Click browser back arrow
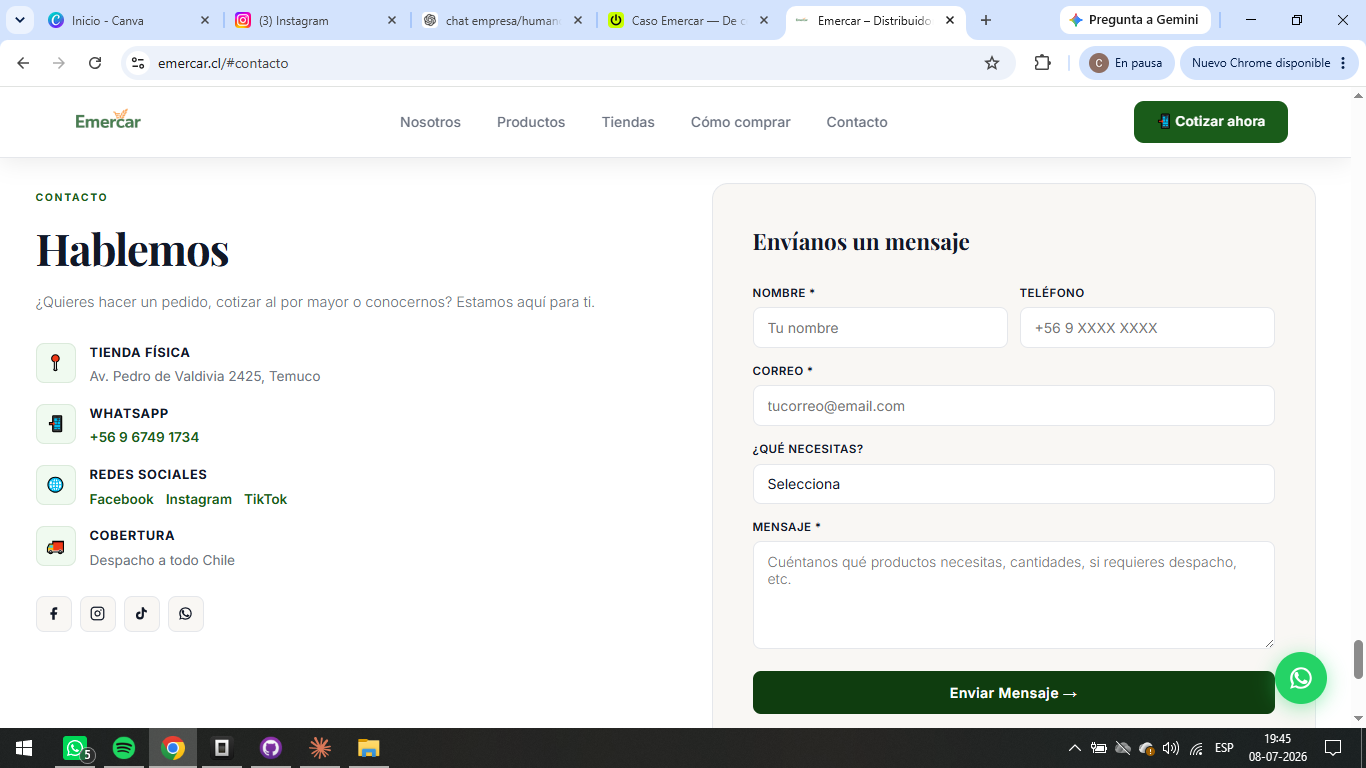This screenshot has height=768, width=1366. (x=23, y=63)
